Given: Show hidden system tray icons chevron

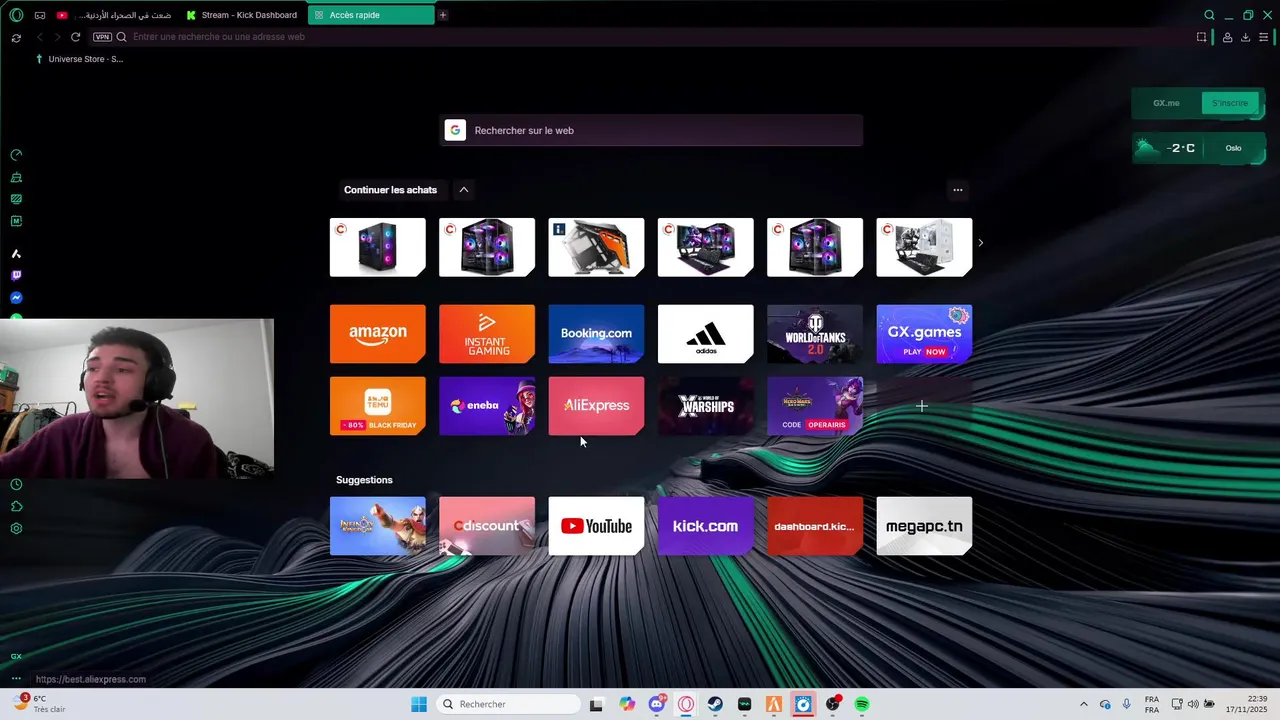Looking at the screenshot, I should click(x=1084, y=704).
